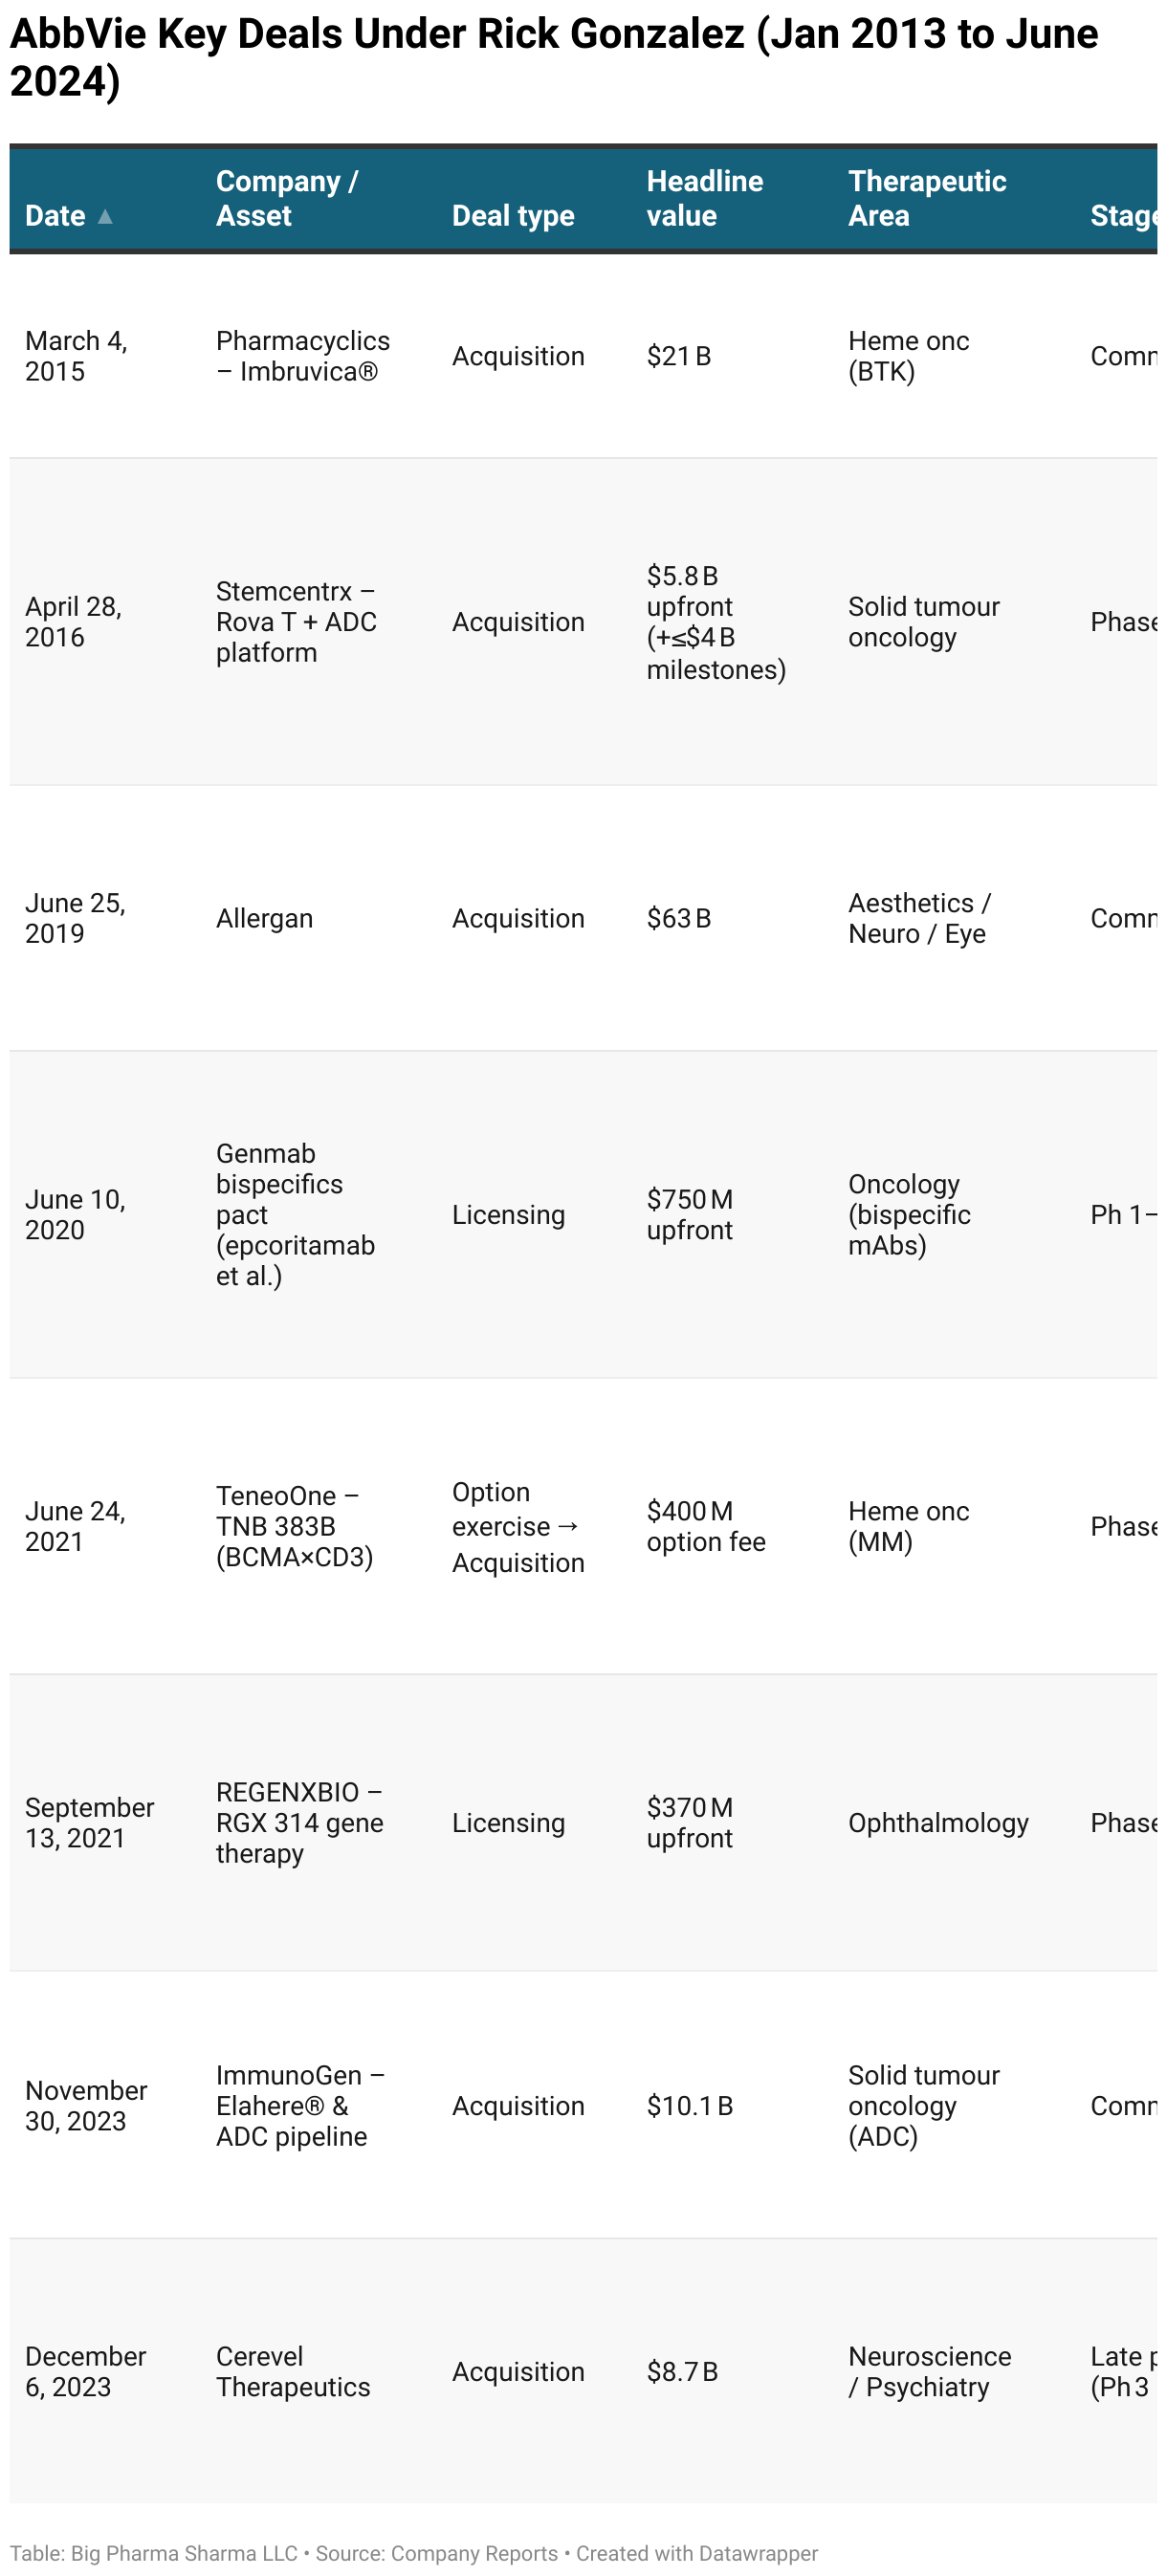Image resolution: width=1167 pixels, height=2576 pixels.
Task: Select the Genmab bispecifics pact cell
Action: point(295,1214)
